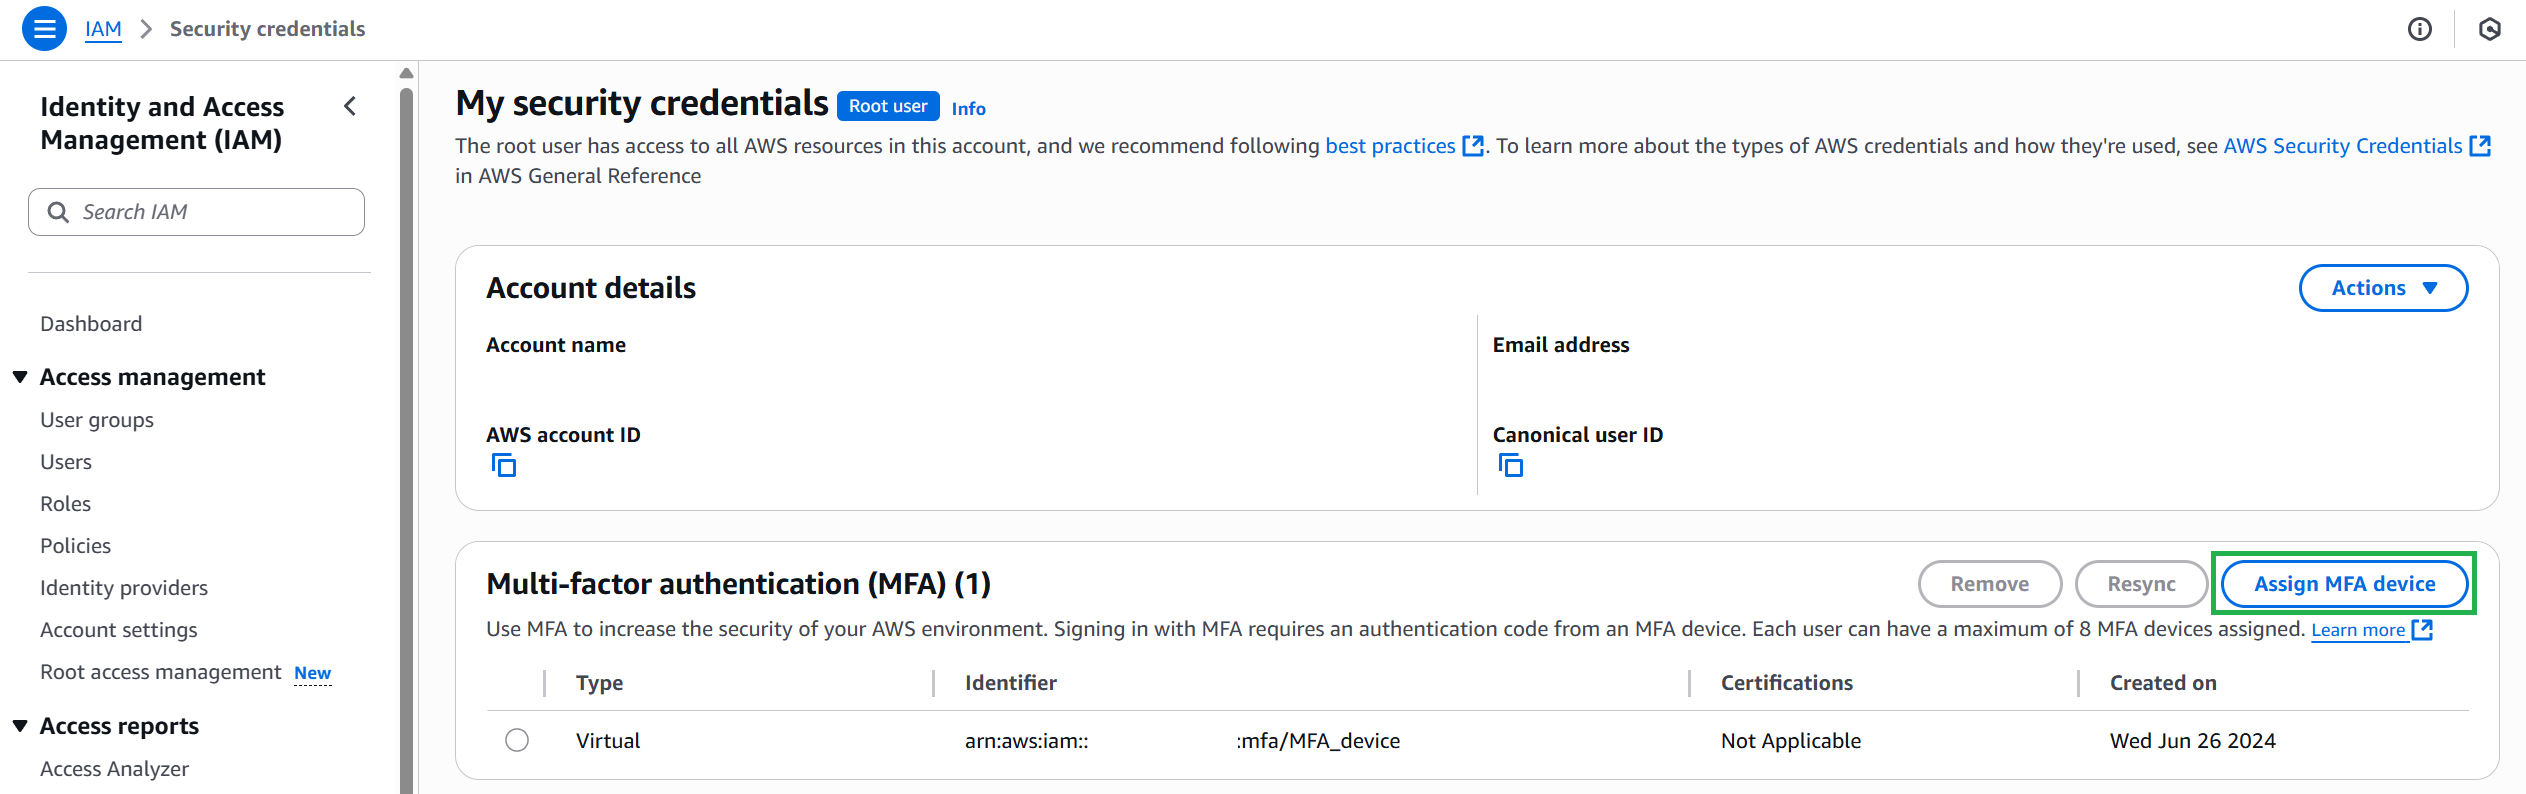2526x794 pixels.
Task: Click the Not Applicable certifications cell
Action: (1790, 741)
